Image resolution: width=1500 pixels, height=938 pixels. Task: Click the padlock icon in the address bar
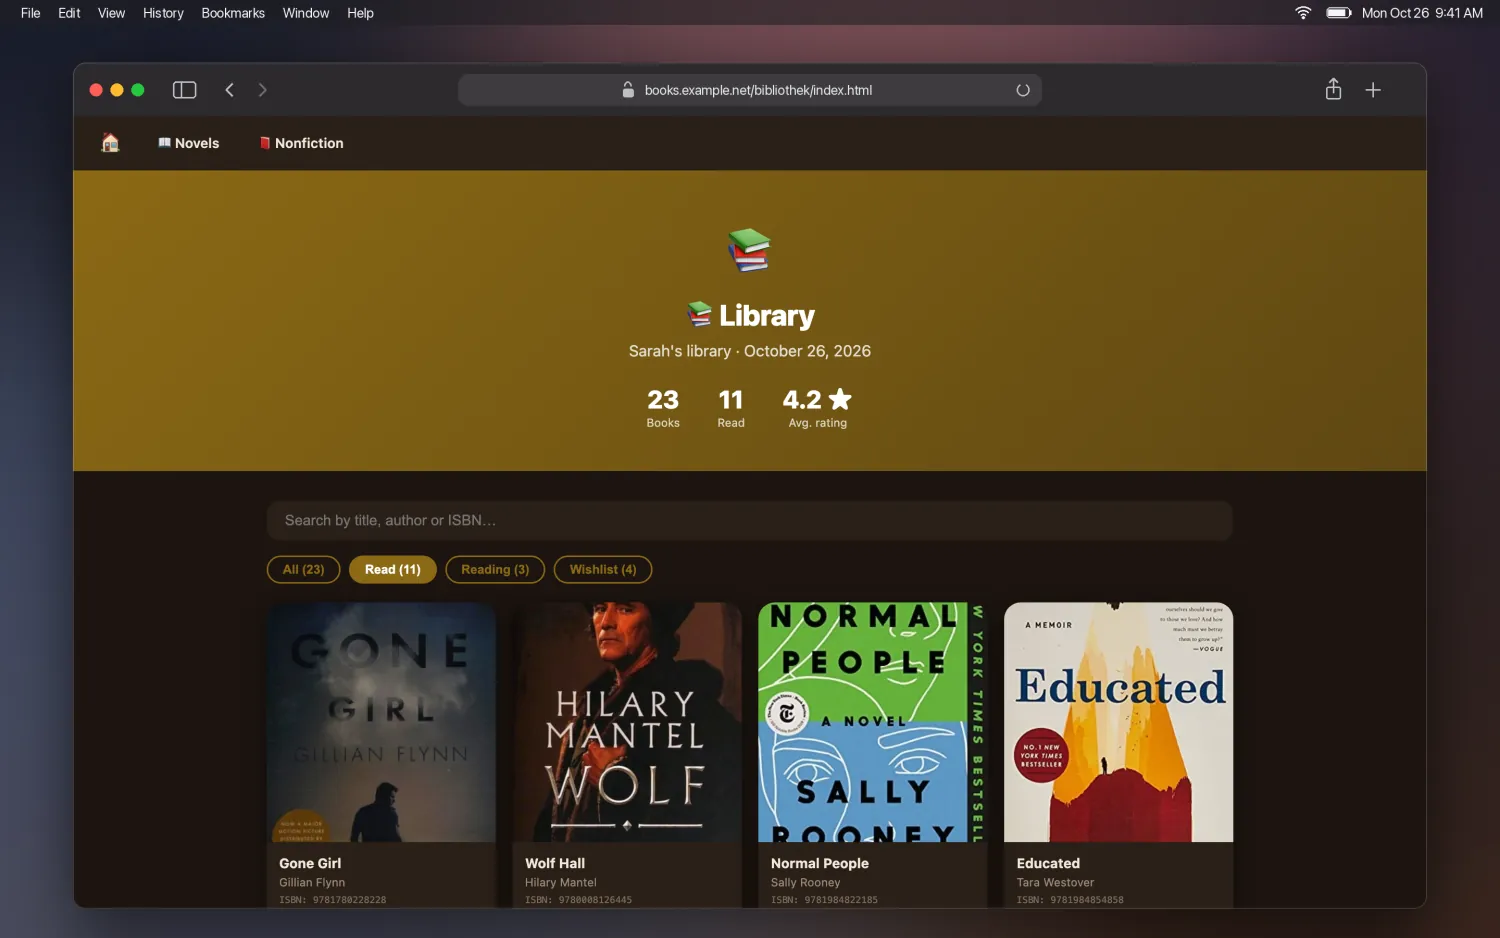click(628, 90)
